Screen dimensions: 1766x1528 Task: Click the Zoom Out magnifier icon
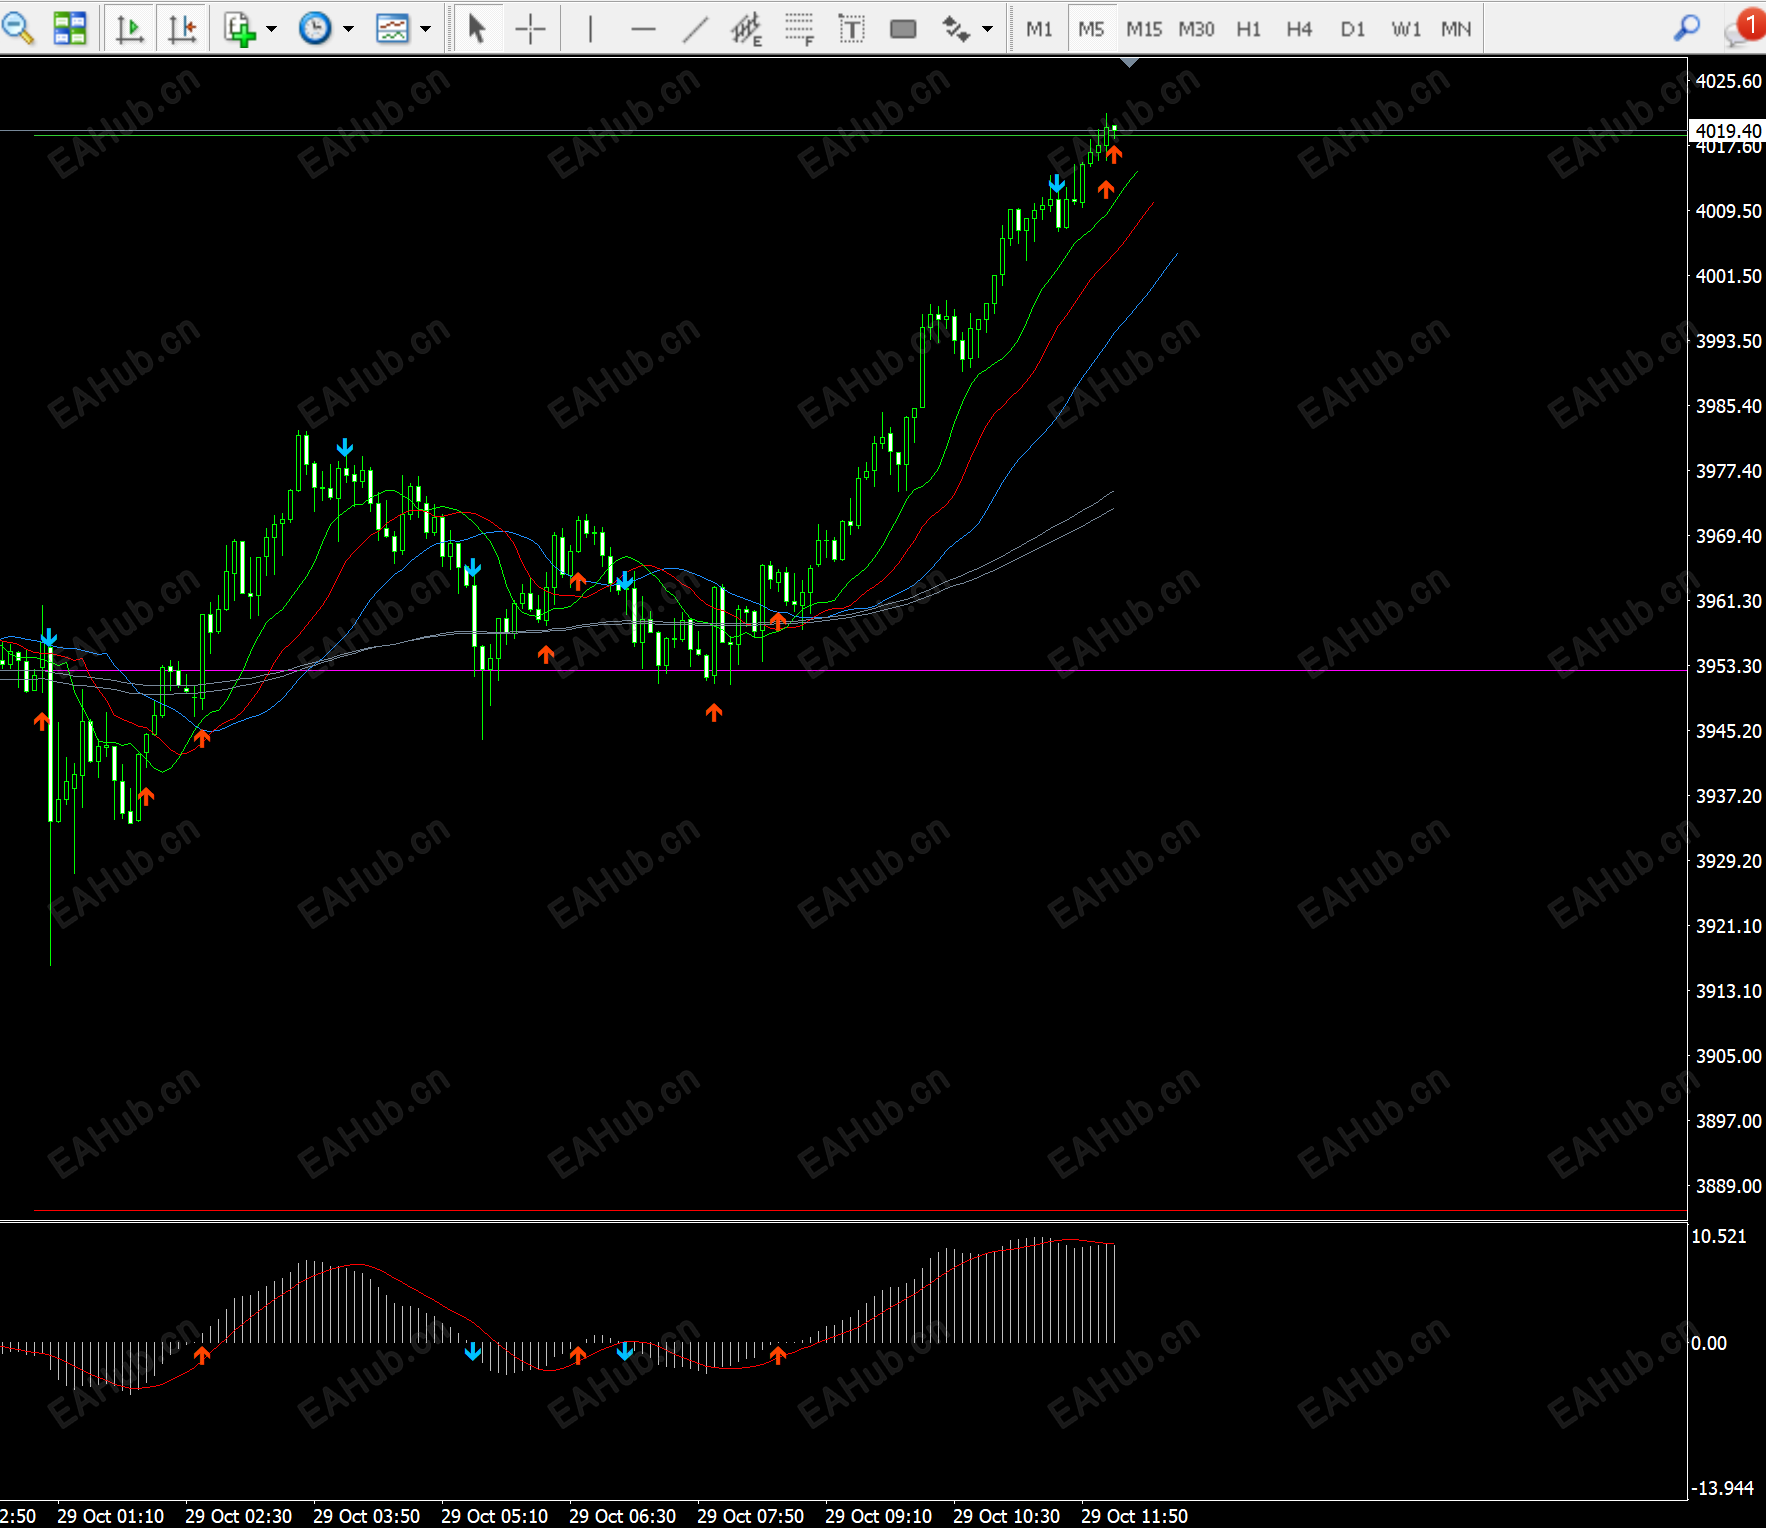coord(18,28)
